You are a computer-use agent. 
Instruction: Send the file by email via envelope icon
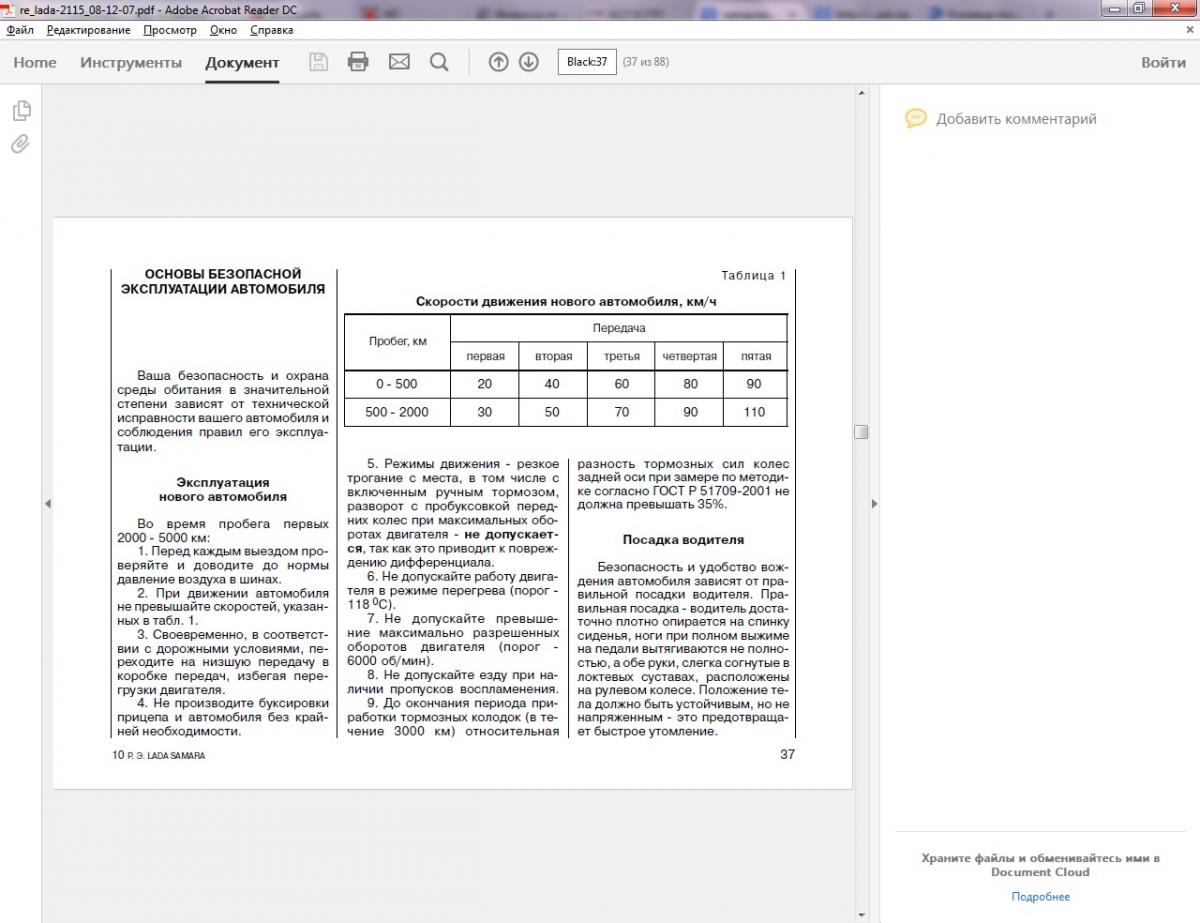(399, 62)
